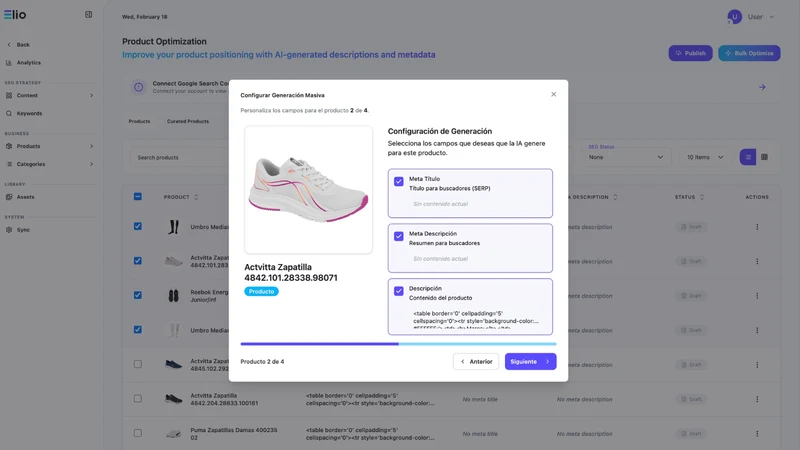800x450 pixels.
Task: Click the Google Search Console info icon
Action: (x=138, y=87)
